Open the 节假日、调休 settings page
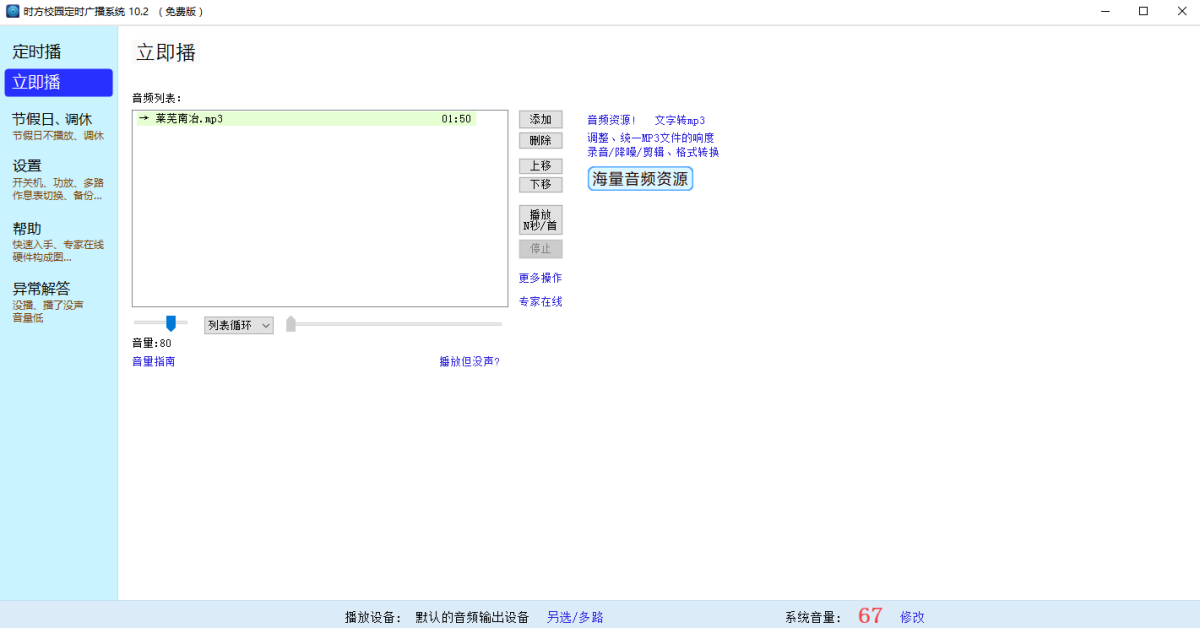1200x628 pixels. pyautogui.click(x=57, y=119)
